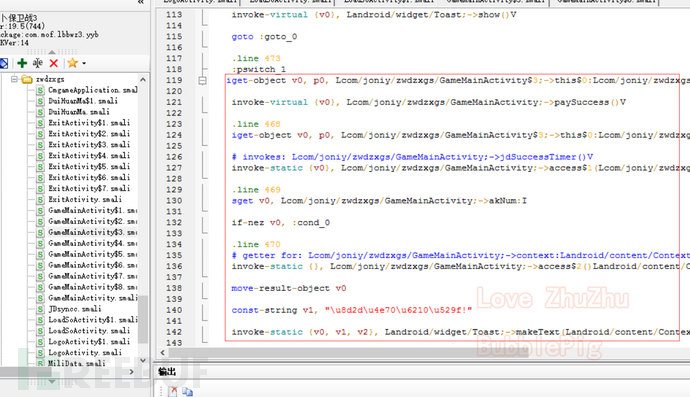
Task: Open LogoActivity.smali file
Action: pyautogui.click(x=85, y=353)
